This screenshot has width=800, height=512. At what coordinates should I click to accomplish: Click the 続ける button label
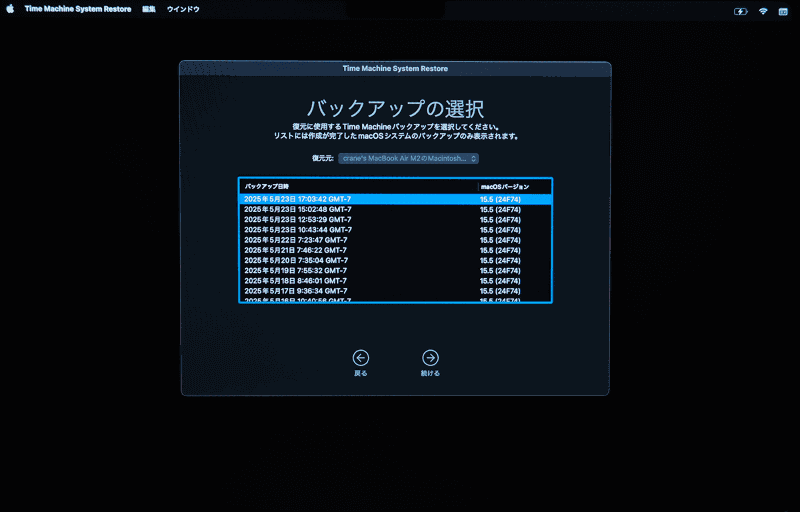click(x=430, y=373)
